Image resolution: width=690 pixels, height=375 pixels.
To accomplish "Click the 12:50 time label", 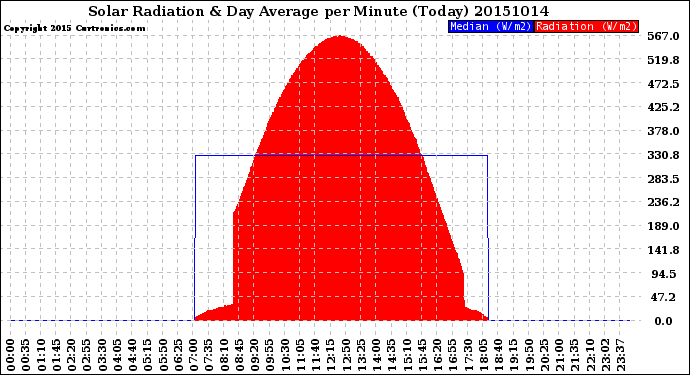I will [x=346, y=355].
